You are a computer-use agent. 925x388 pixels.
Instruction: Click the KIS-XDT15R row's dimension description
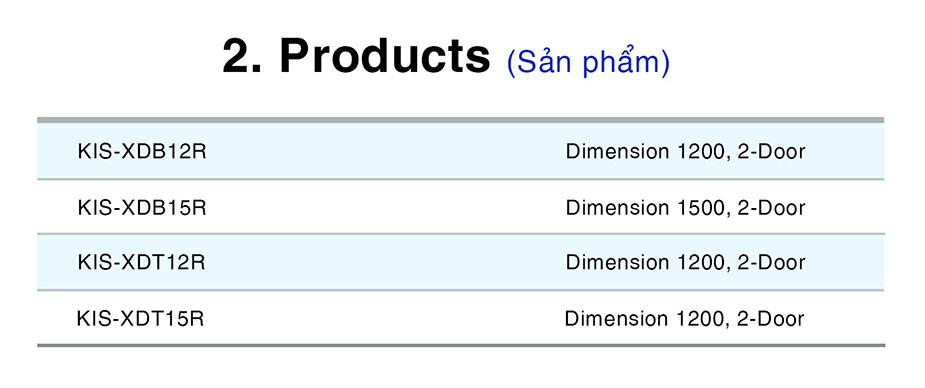click(x=684, y=318)
